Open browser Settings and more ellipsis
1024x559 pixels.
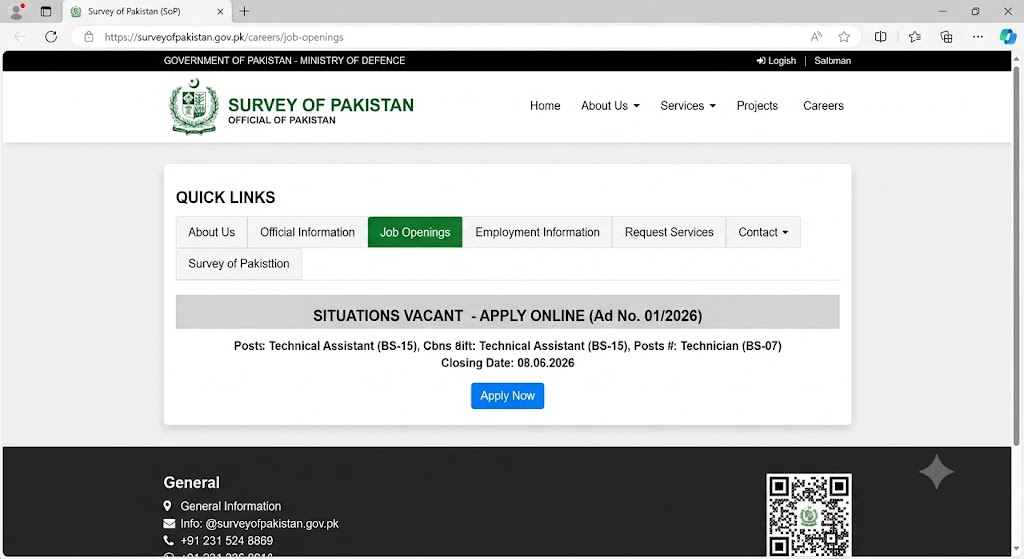tap(978, 37)
